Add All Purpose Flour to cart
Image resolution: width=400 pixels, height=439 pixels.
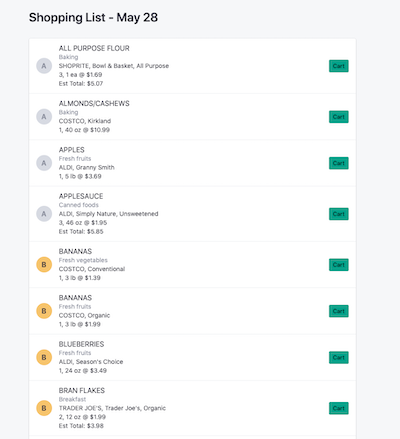pos(339,66)
